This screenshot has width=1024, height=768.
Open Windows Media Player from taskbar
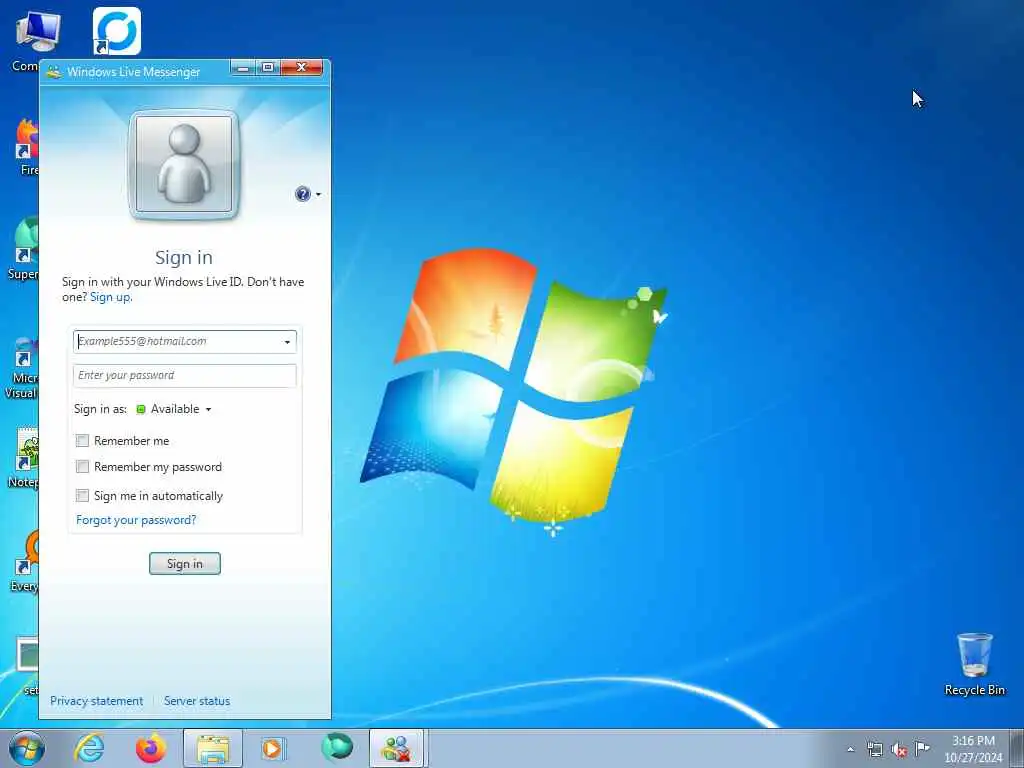coord(273,748)
